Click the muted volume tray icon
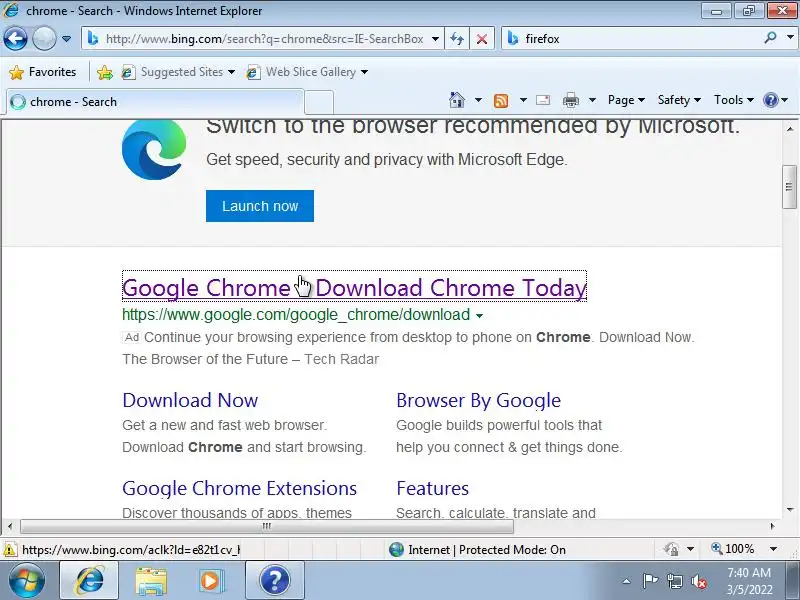 tap(699, 581)
